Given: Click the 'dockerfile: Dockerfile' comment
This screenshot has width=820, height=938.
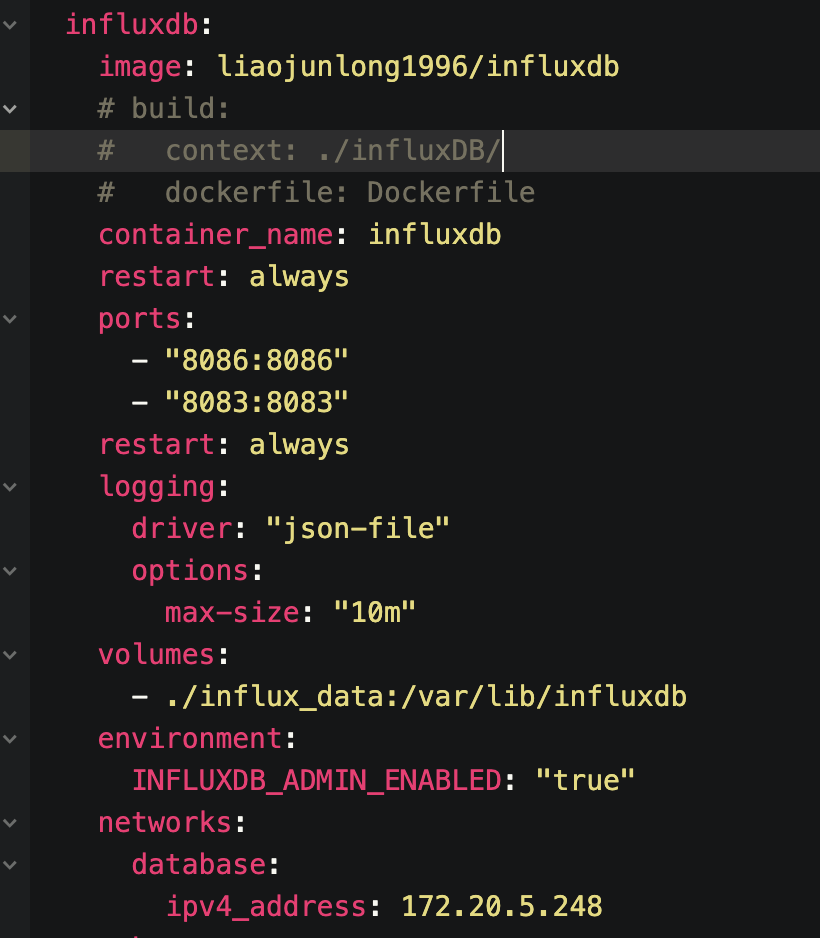Looking at the screenshot, I should pos(350,193).
